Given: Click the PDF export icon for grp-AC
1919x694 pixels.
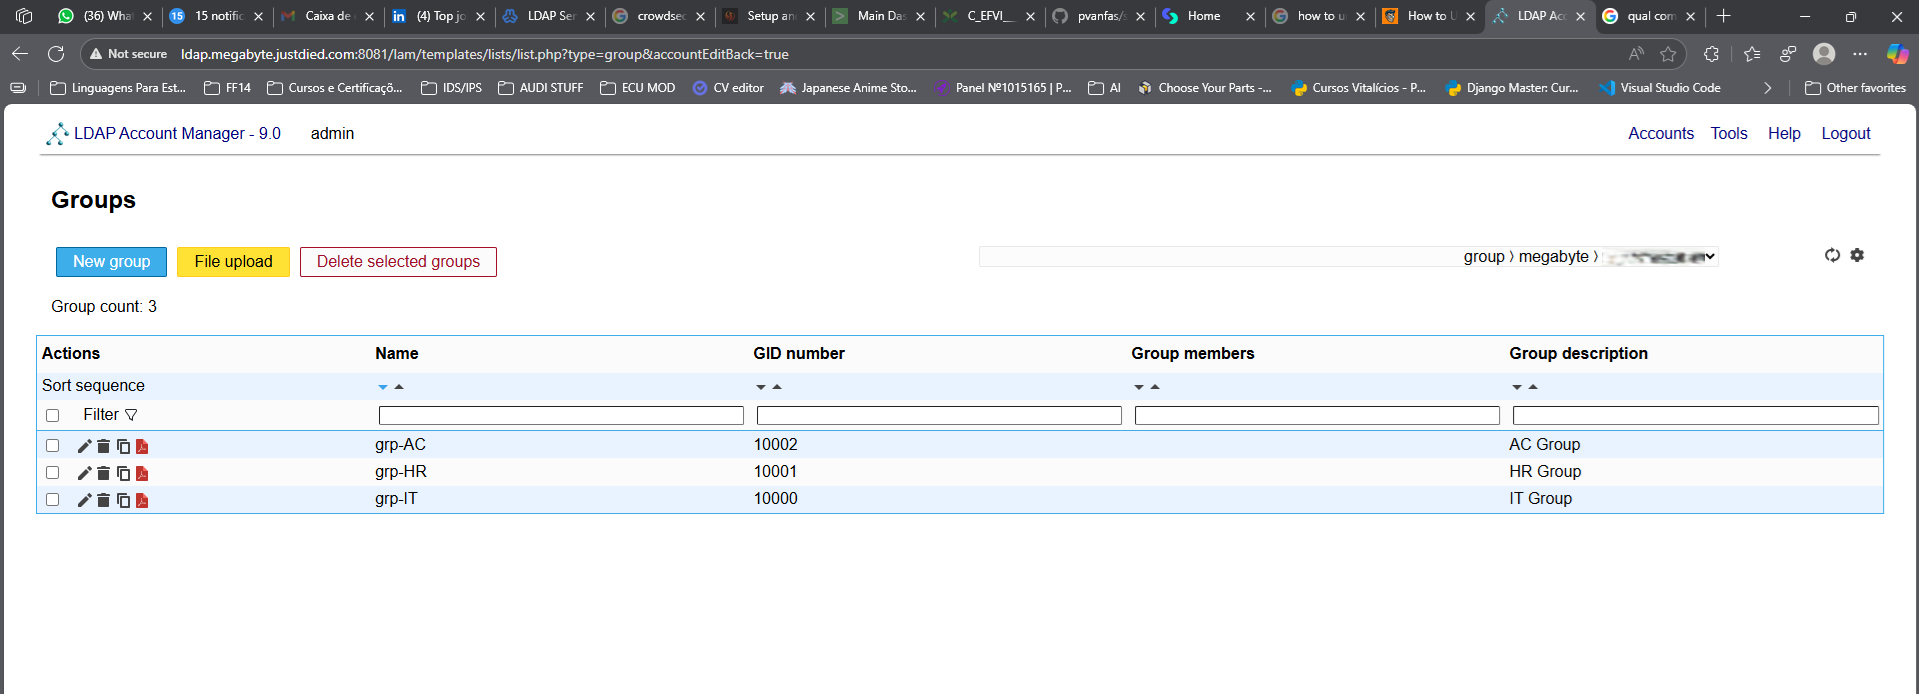Looking at the screenshot, I should point(142,446).
